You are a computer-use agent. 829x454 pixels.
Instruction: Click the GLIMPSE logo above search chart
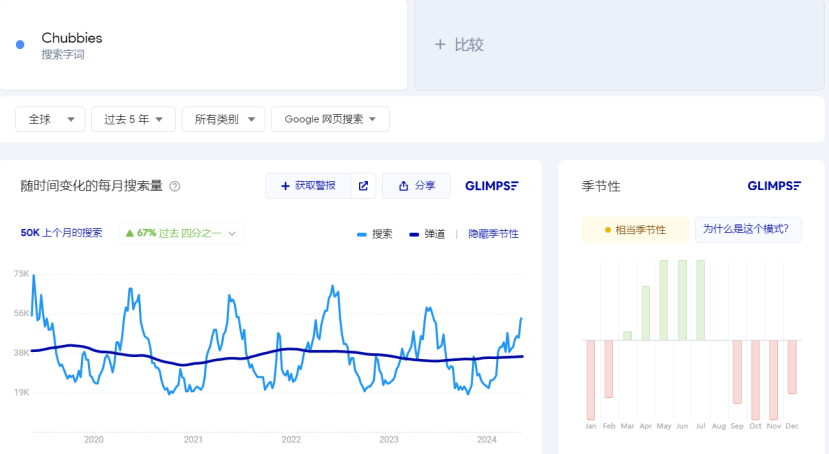492,186
